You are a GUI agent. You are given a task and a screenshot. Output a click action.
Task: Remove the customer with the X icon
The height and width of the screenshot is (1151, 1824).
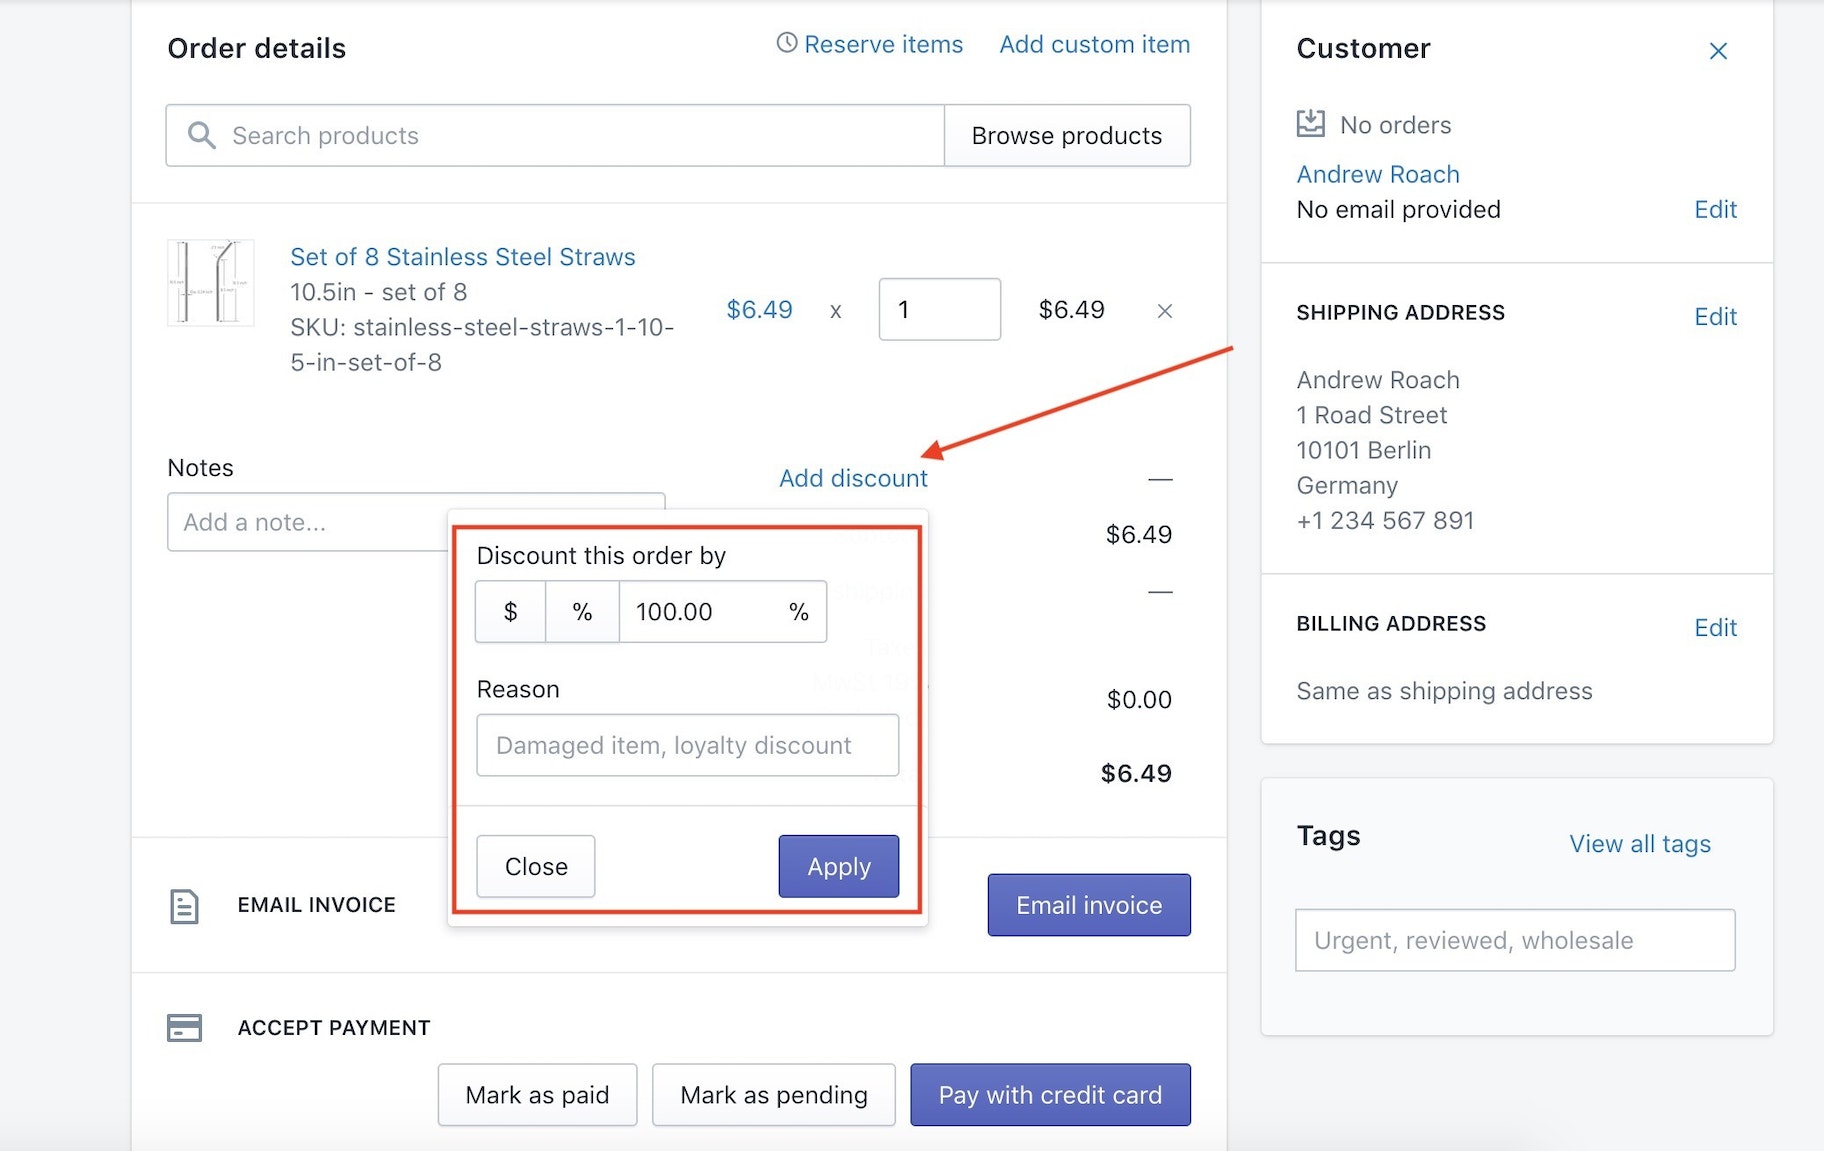tap(1718, 51)
